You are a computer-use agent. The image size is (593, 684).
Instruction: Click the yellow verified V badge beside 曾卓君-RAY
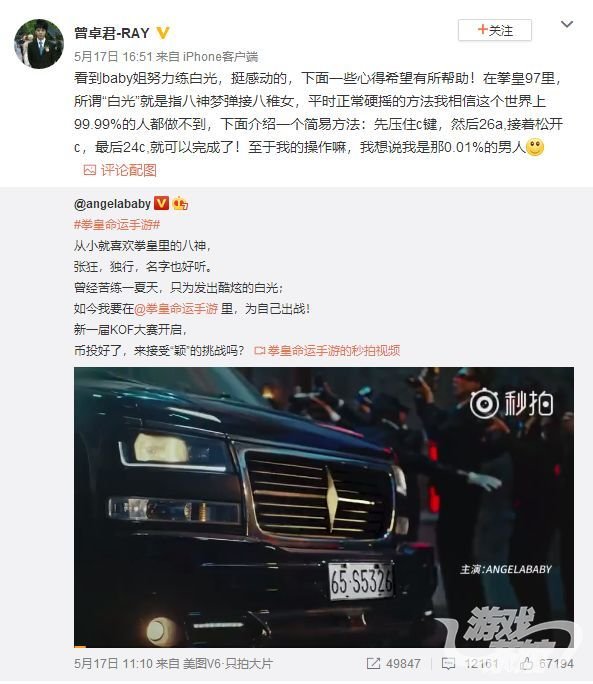[x=163, y=33]
